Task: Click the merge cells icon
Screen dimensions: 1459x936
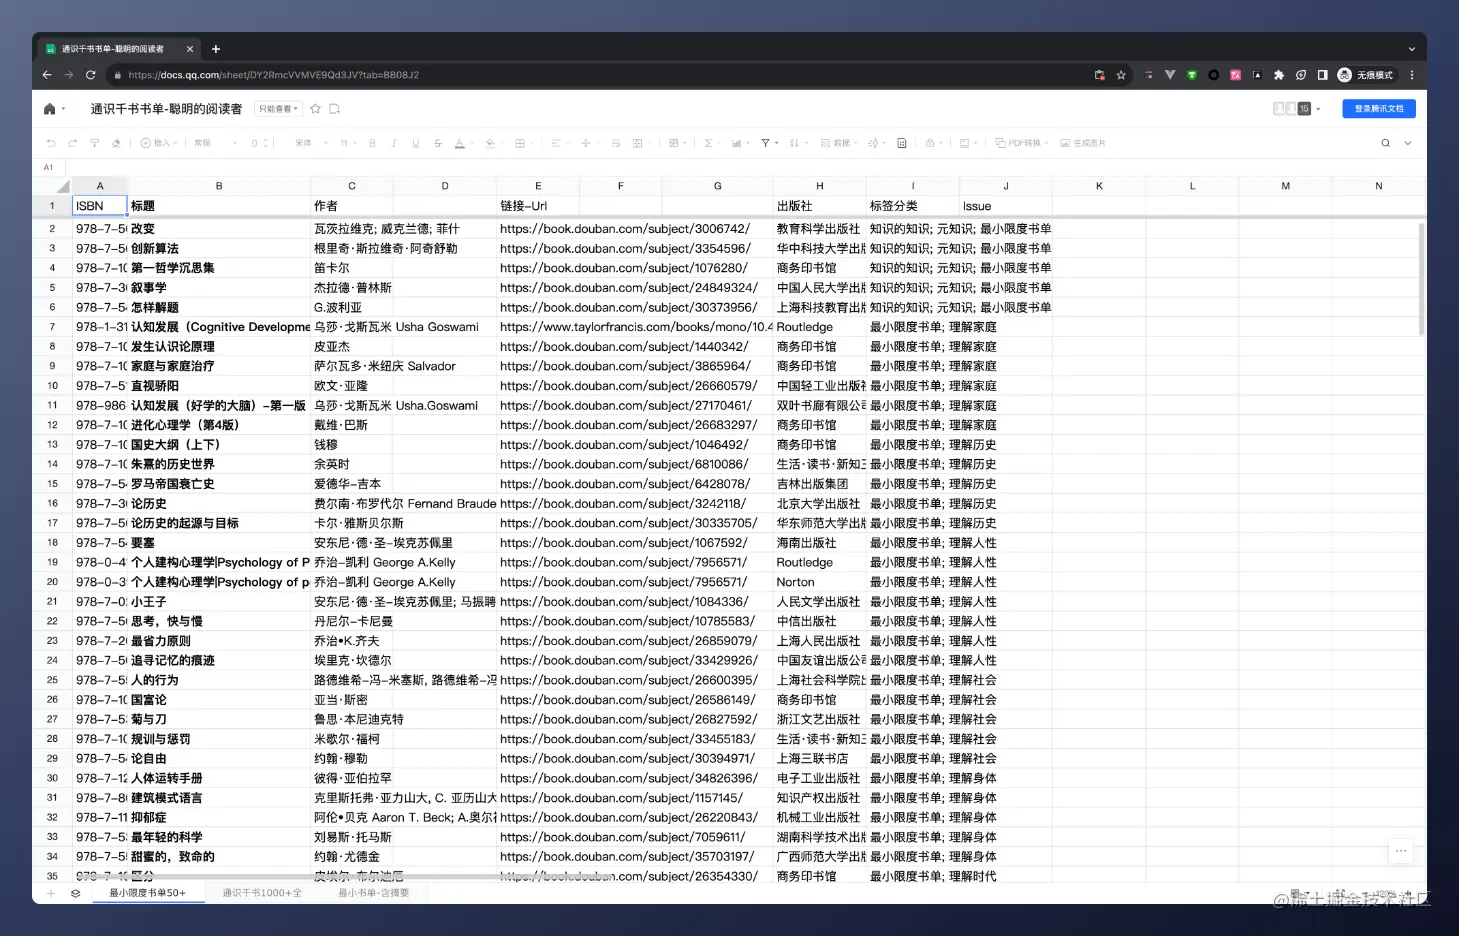Action: (x=637, y=143)
